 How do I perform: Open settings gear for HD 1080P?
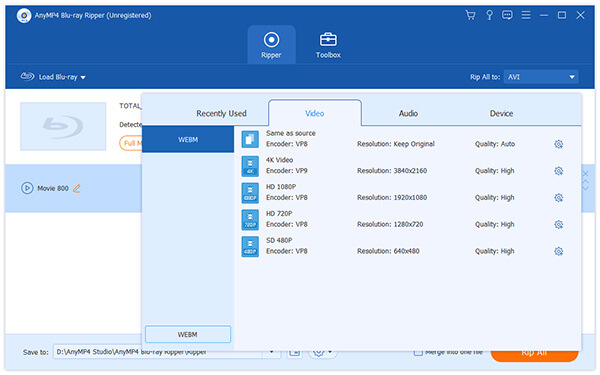click(x=559, y=198)
